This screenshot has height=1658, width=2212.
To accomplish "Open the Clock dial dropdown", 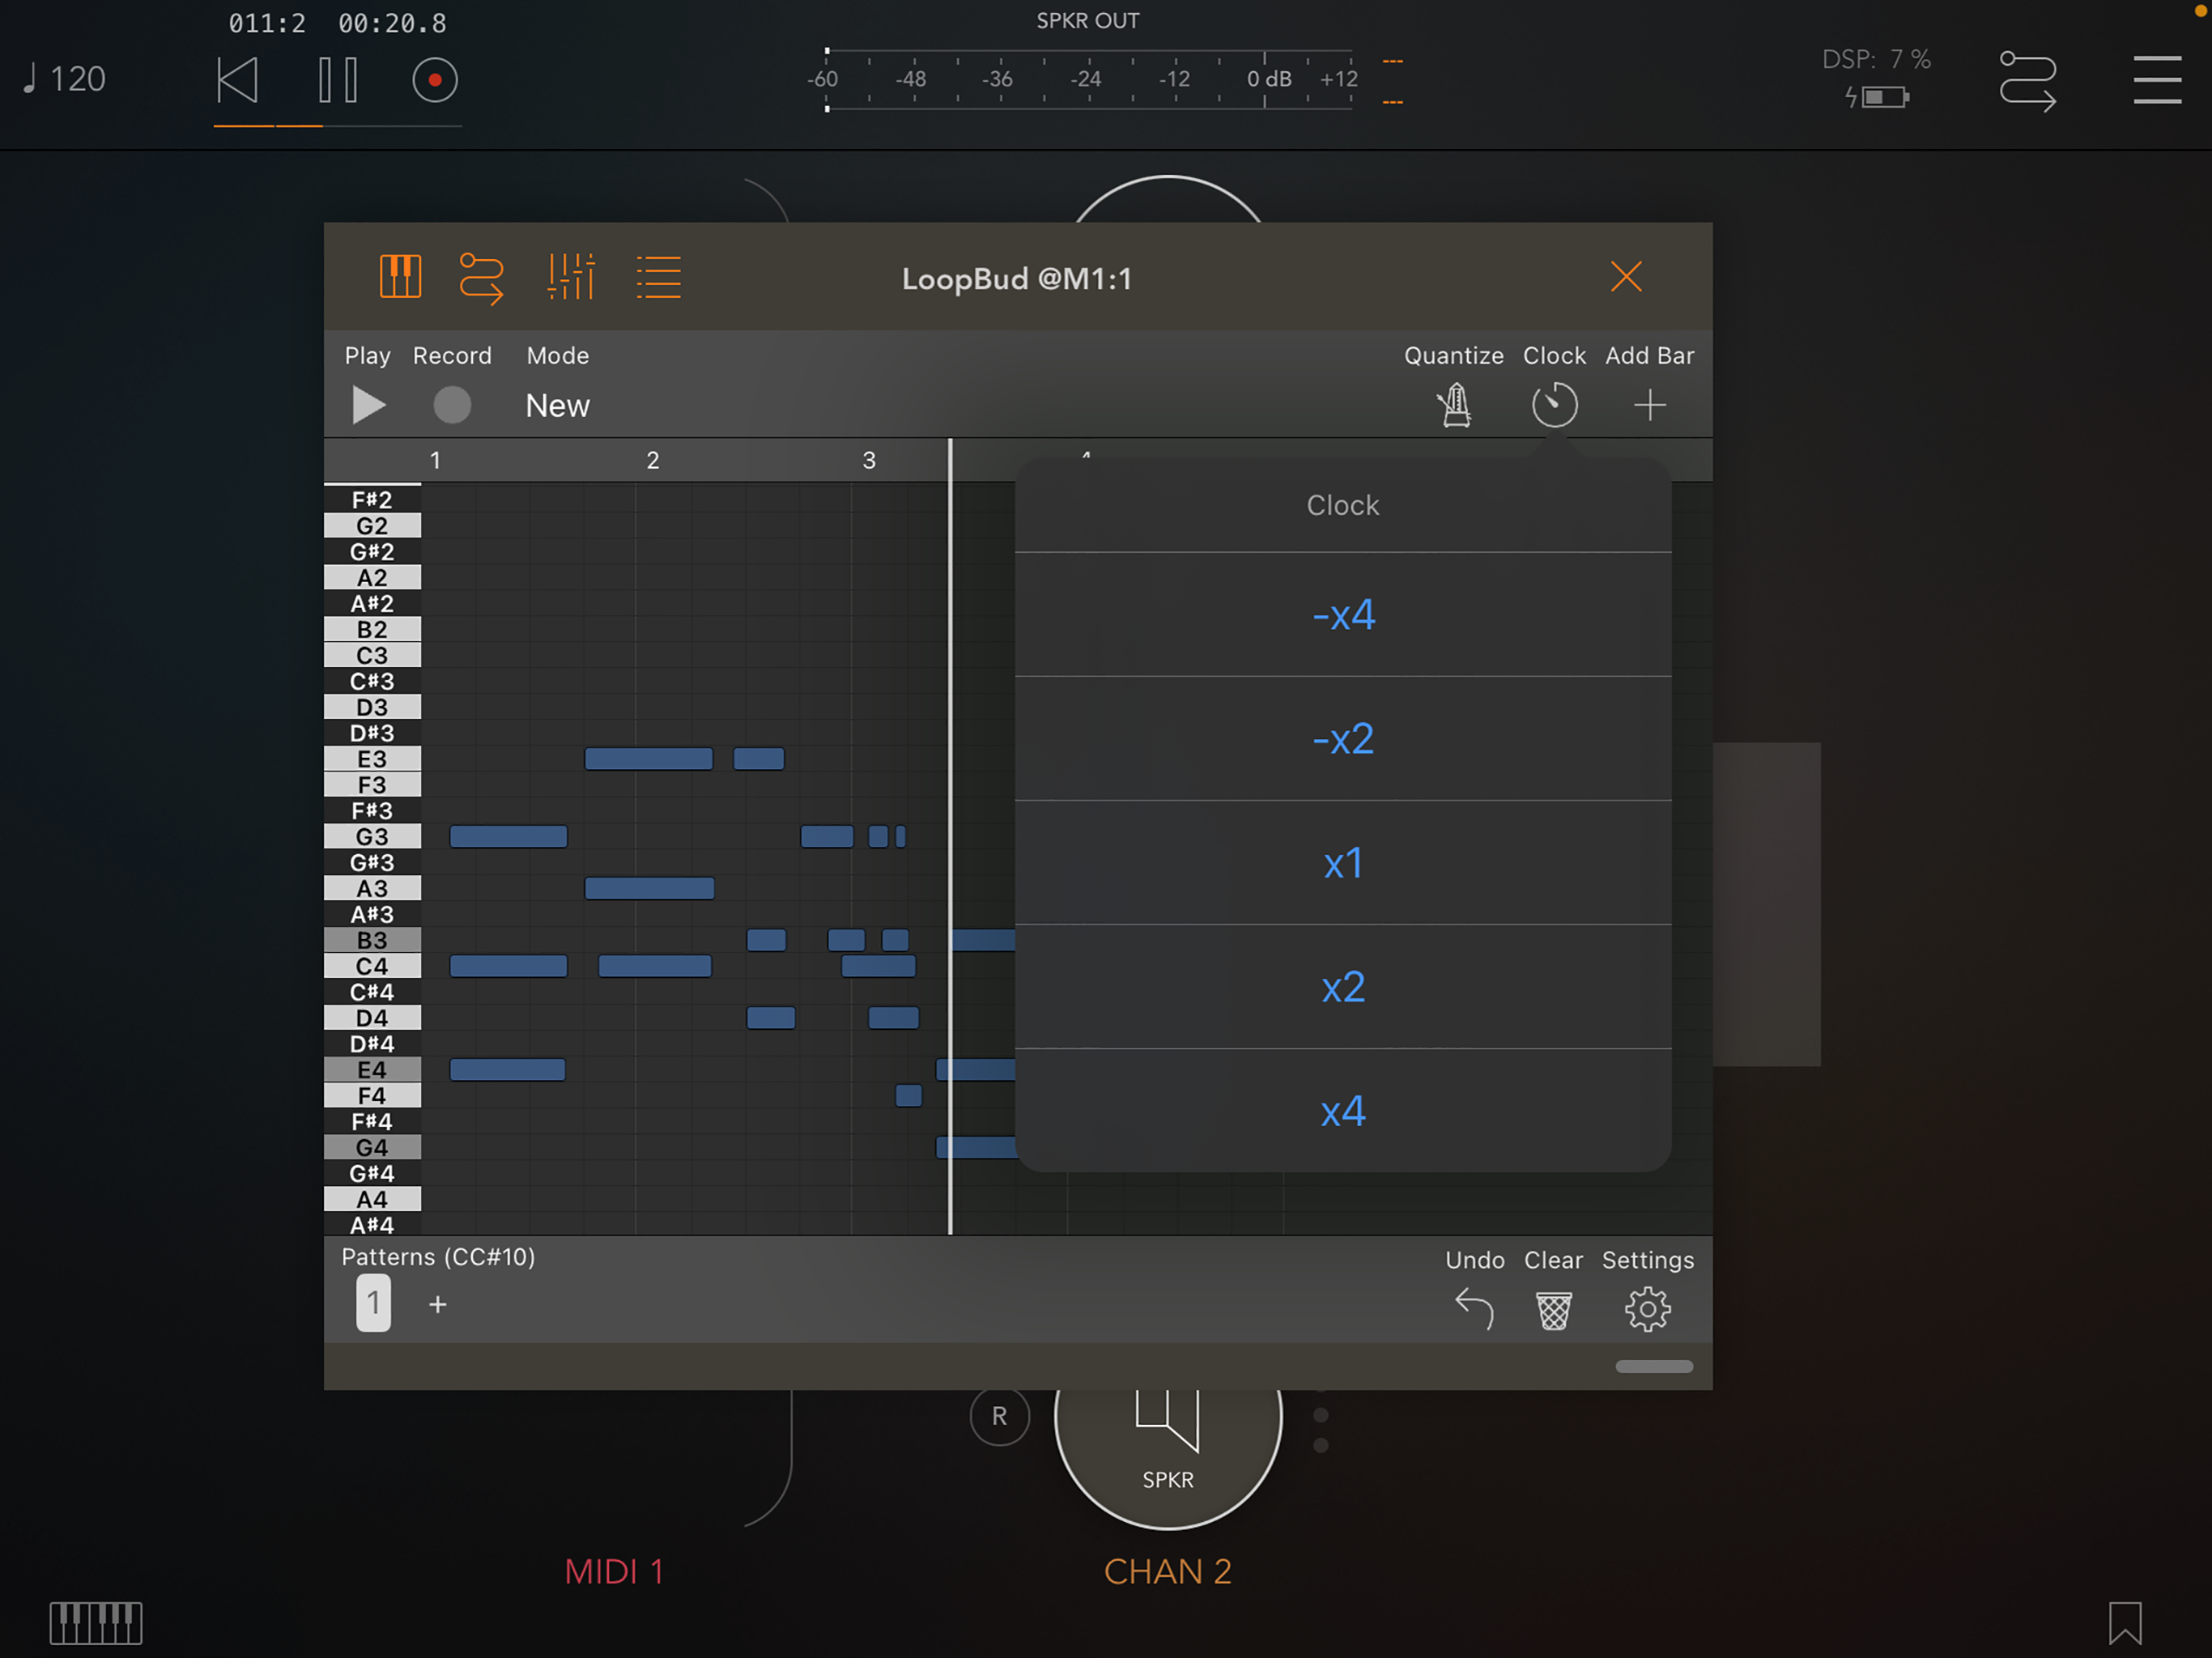I will coord(1554,405).
